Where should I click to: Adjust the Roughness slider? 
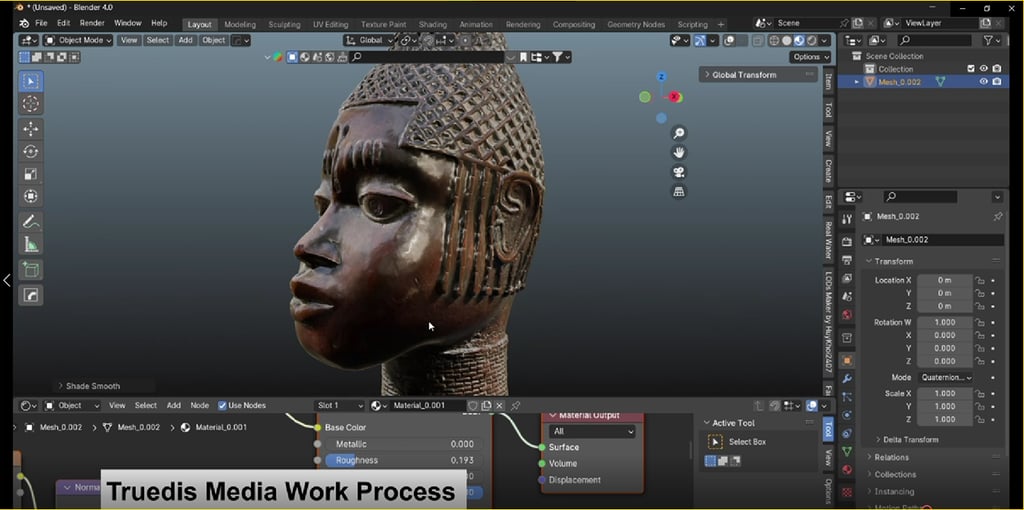point(404,460)
